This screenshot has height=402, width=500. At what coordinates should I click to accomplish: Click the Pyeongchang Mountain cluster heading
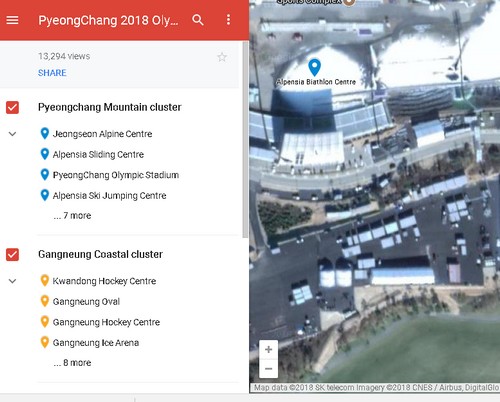[110, 107]
